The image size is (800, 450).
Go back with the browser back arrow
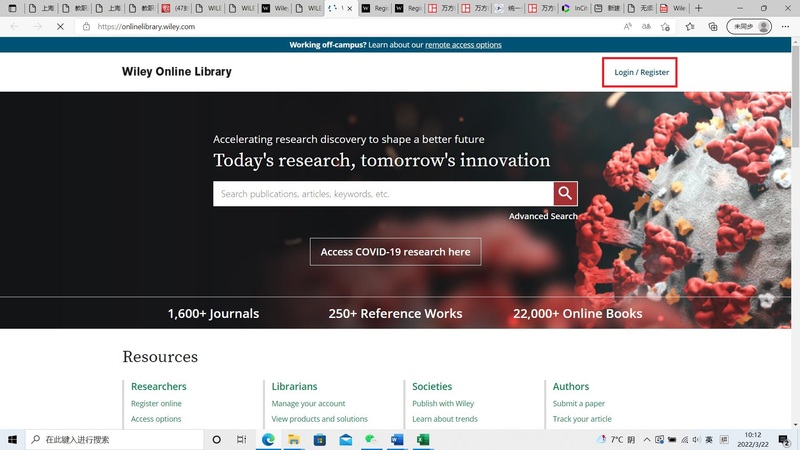click(14, 27)
